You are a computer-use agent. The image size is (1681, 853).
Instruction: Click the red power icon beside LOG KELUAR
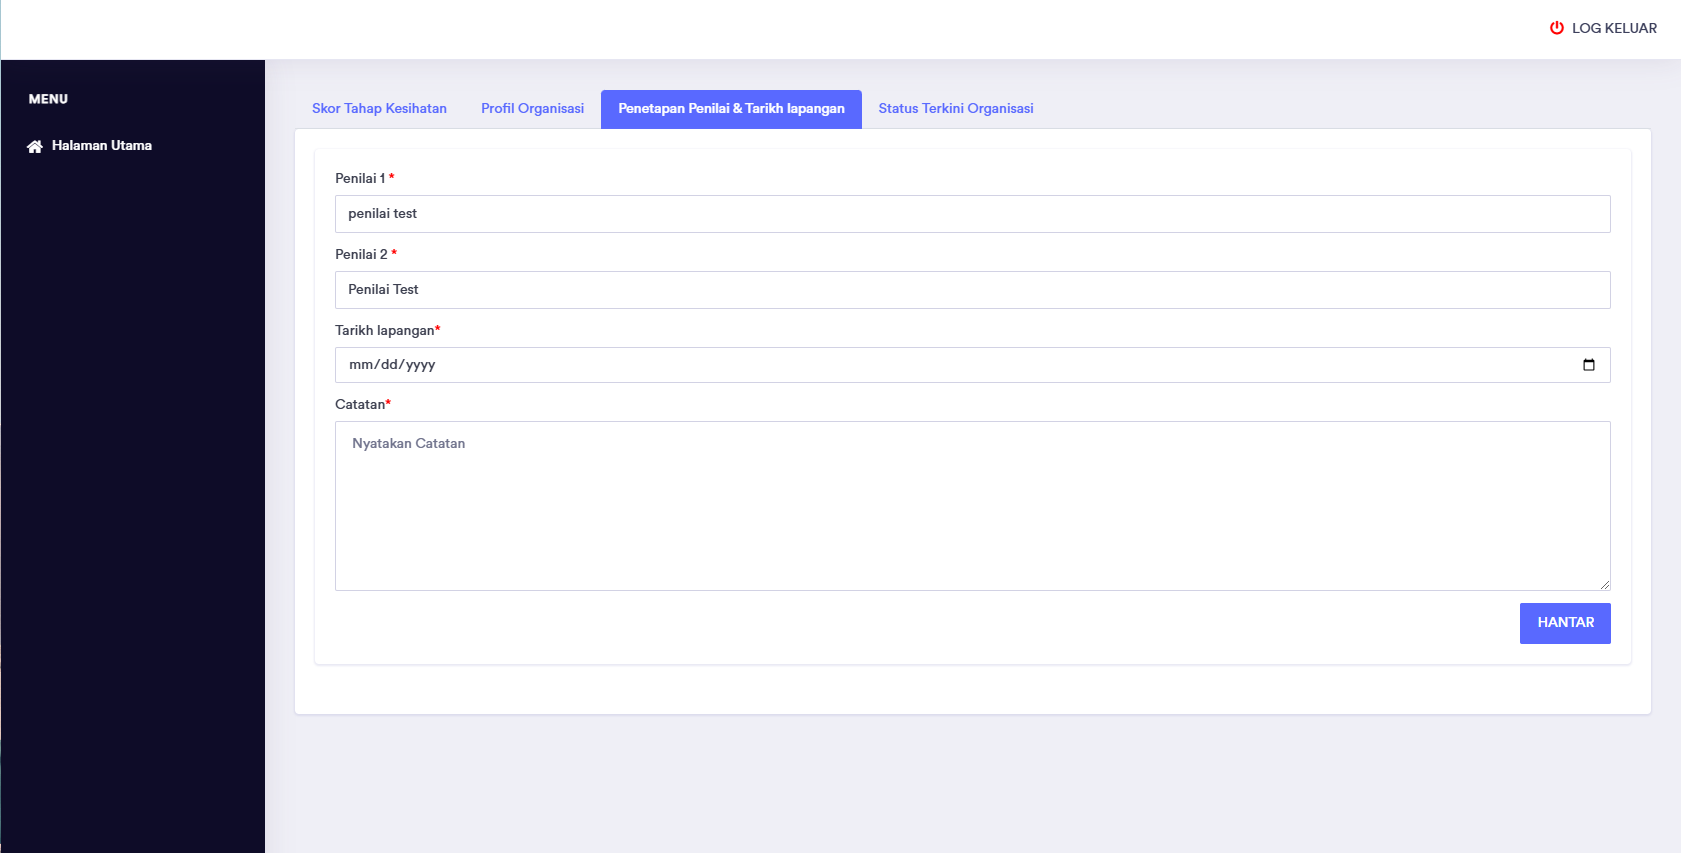click(x=1556, y=28)
